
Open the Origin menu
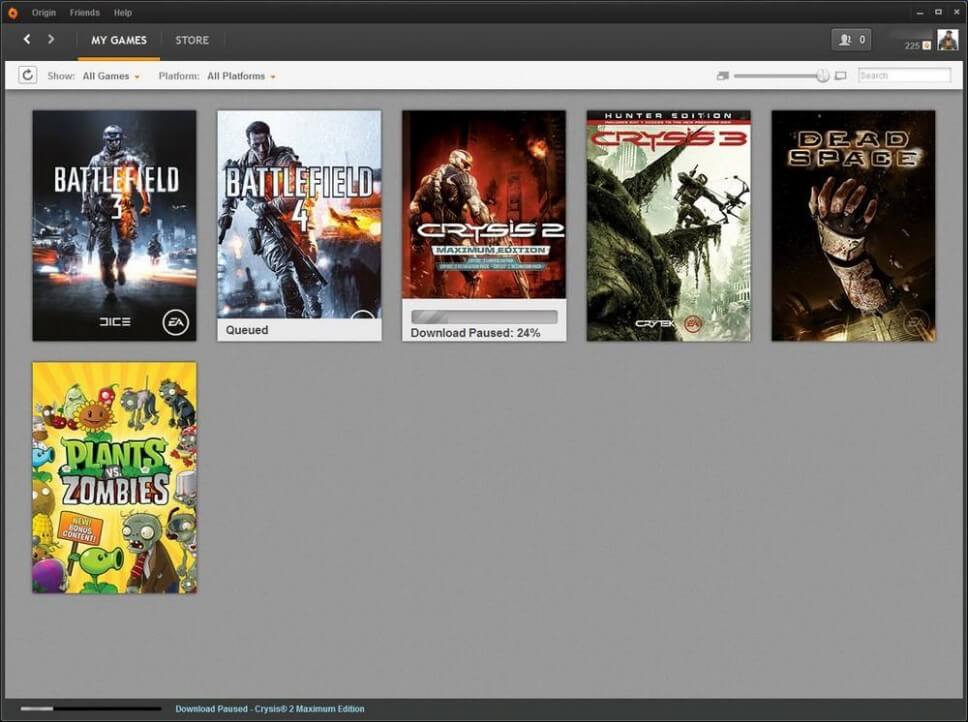44,12
